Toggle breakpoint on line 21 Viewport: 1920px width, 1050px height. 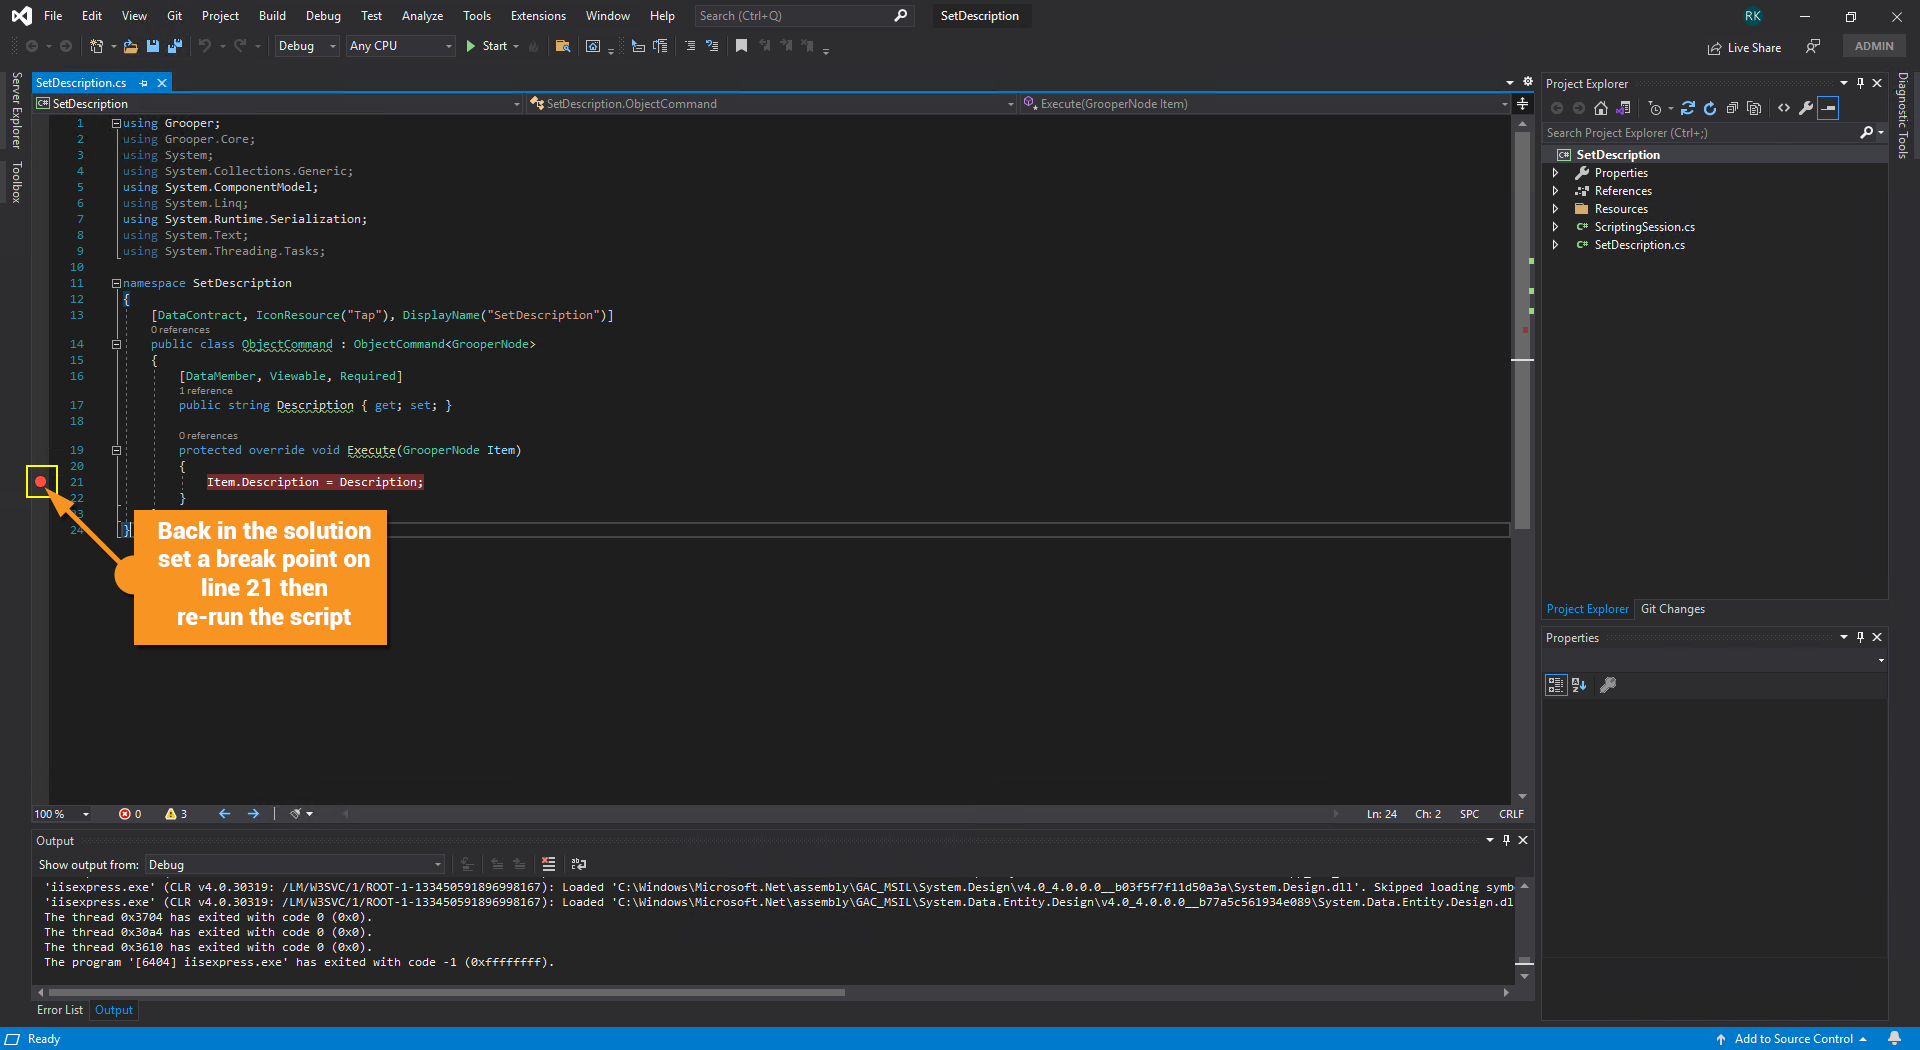(x=41, y=482)
